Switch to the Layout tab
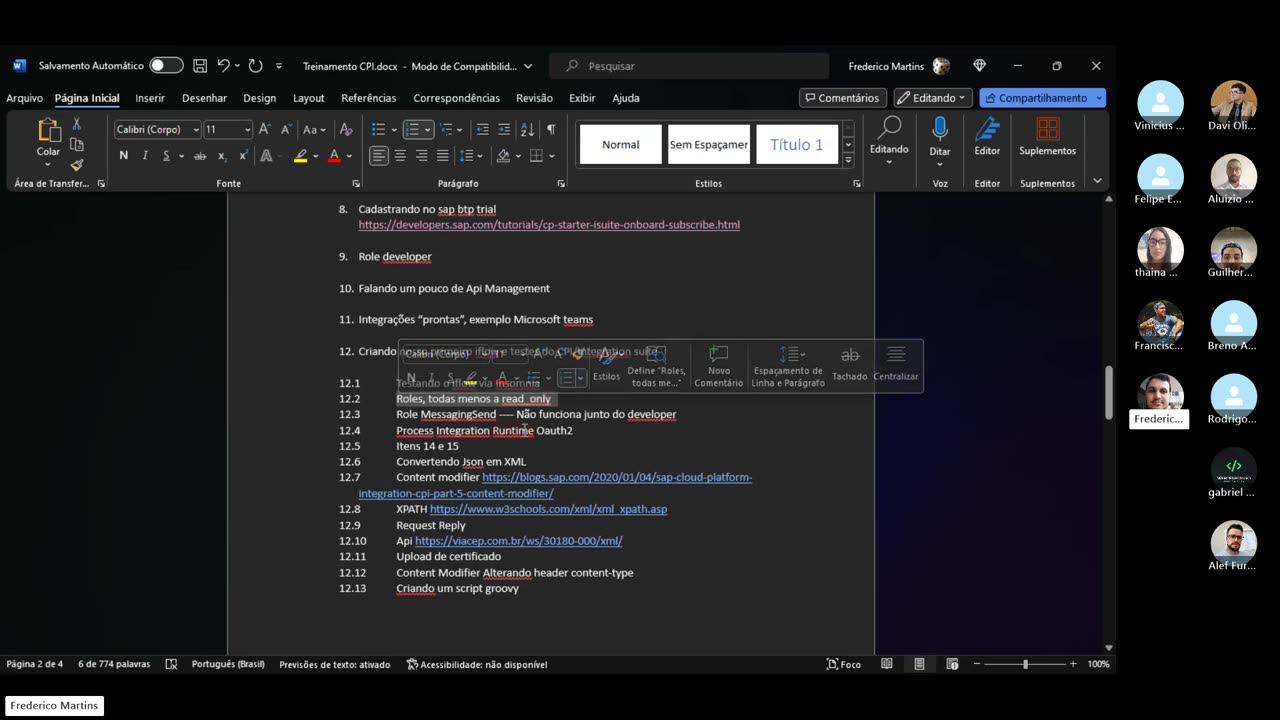Image resolution: width=1280 pixels, height=720 pixels. click(308, 98)
